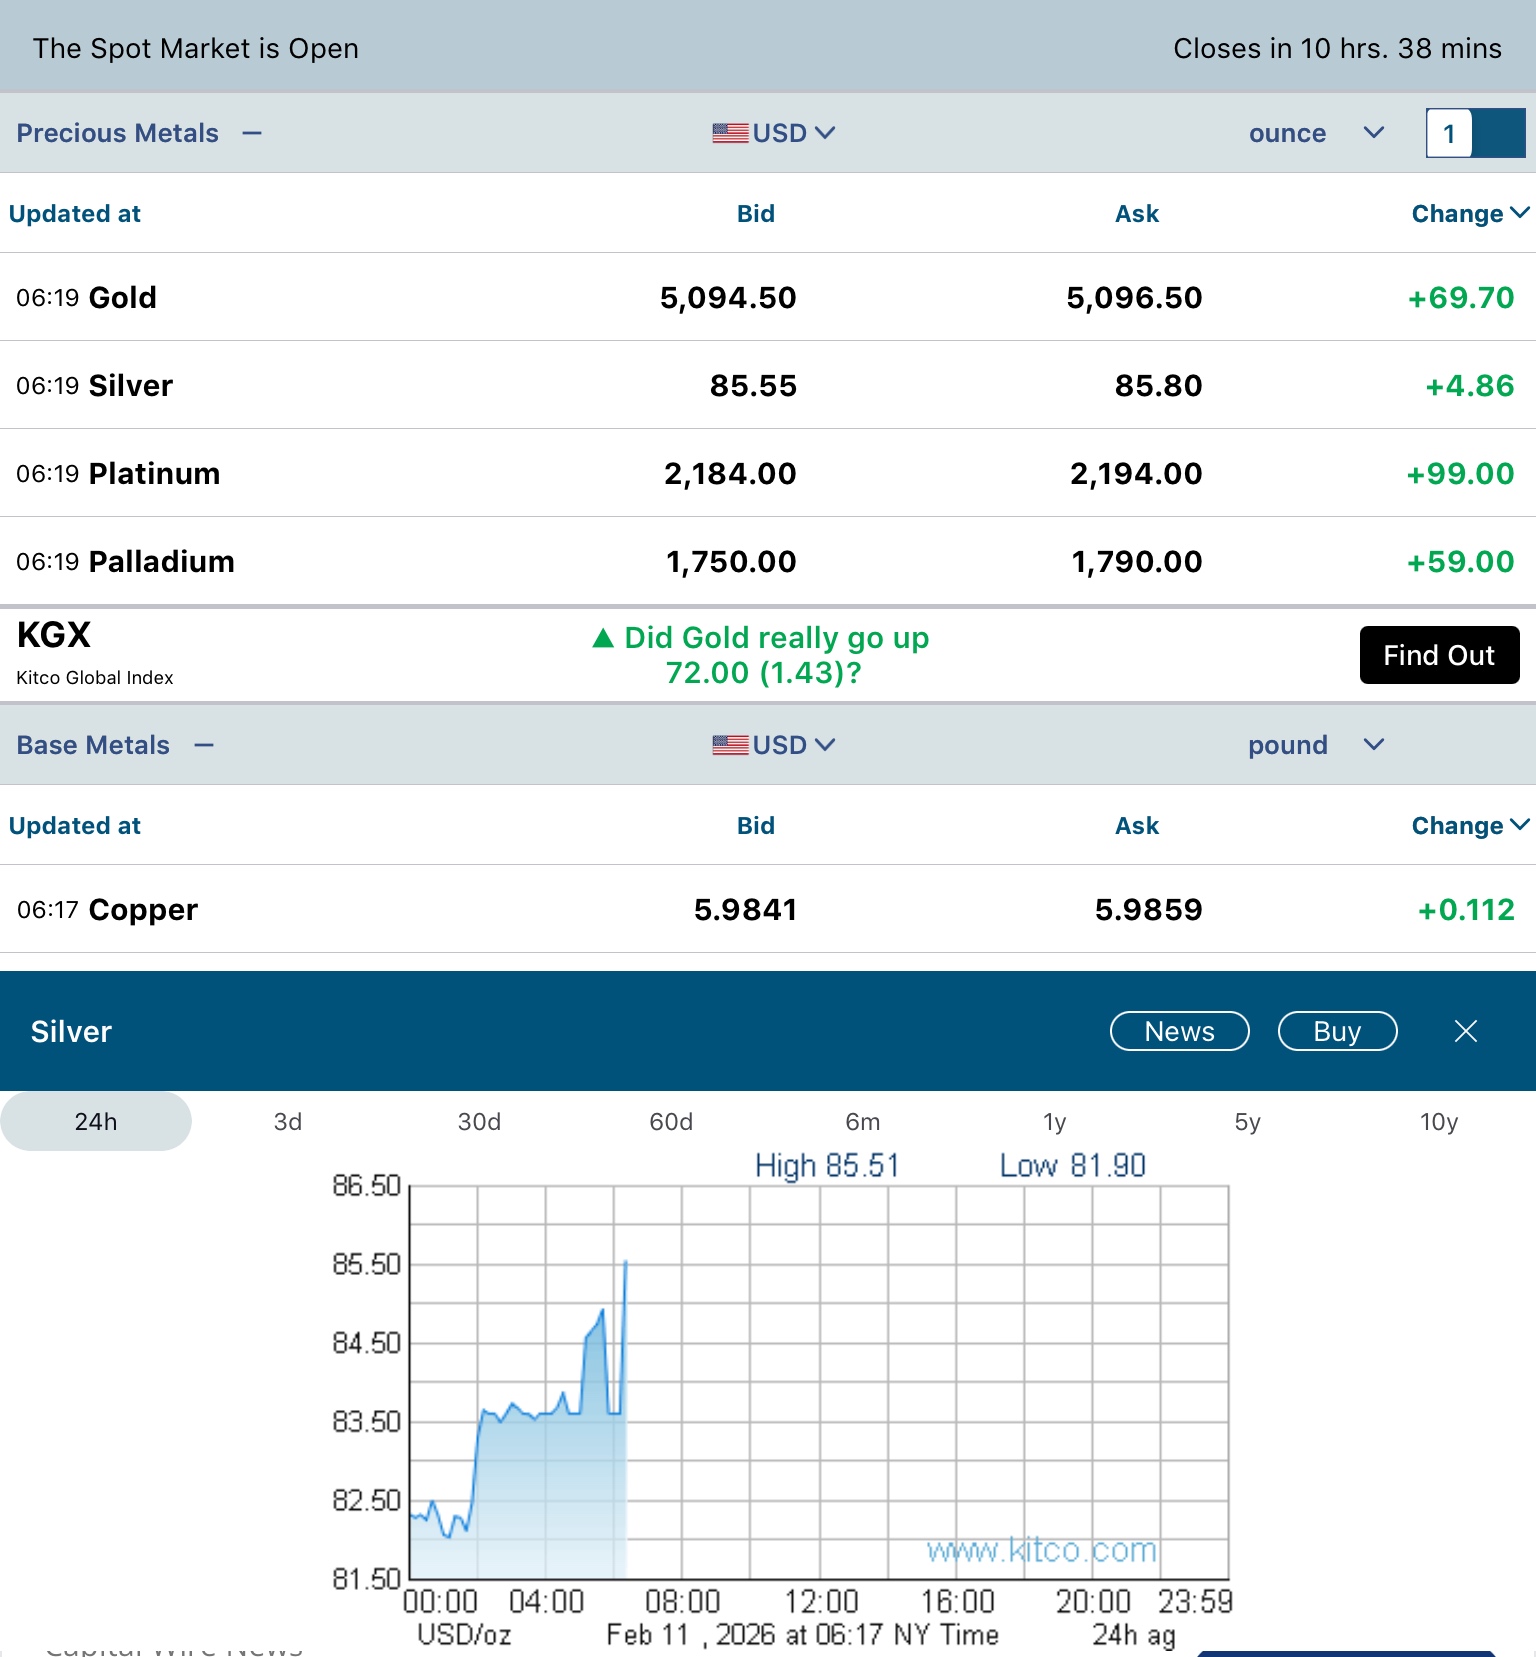Select the Silver row in Precious Metals
This screenshot has width=1536, height=1657.
(x=768, y=385)
